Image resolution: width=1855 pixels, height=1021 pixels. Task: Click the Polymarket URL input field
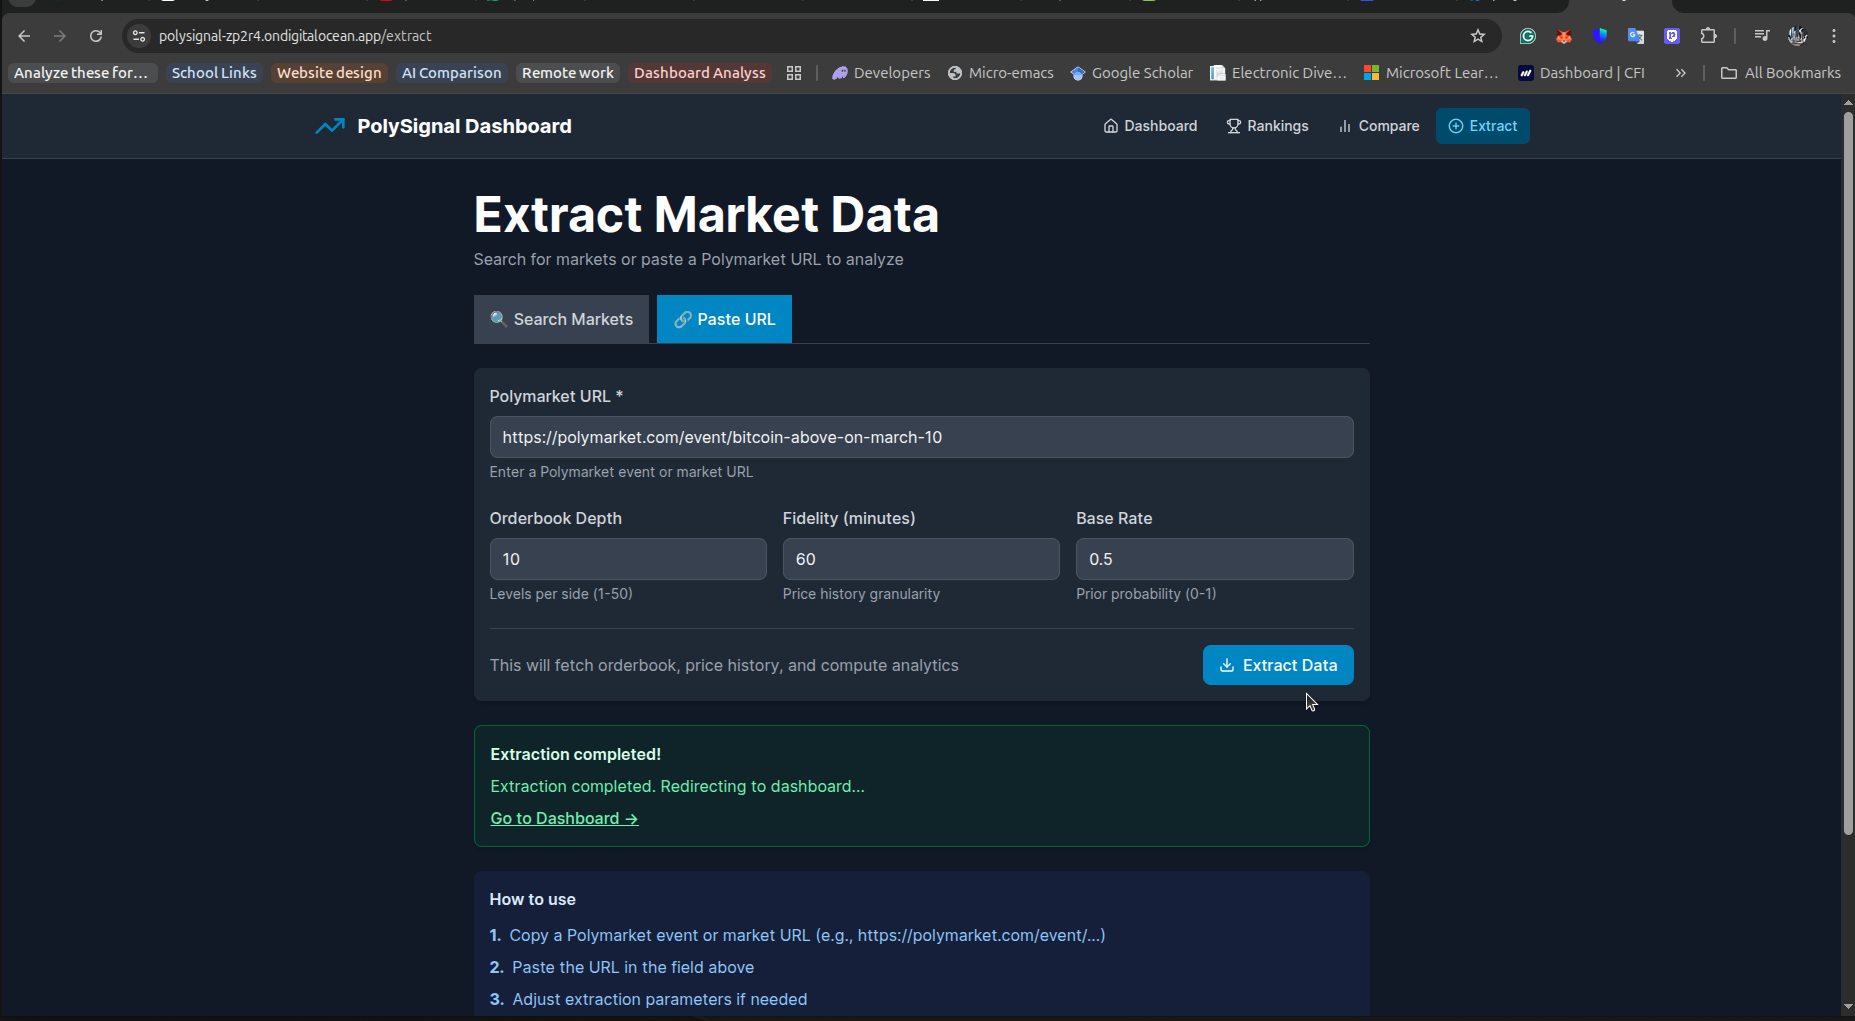pos(921,437)
